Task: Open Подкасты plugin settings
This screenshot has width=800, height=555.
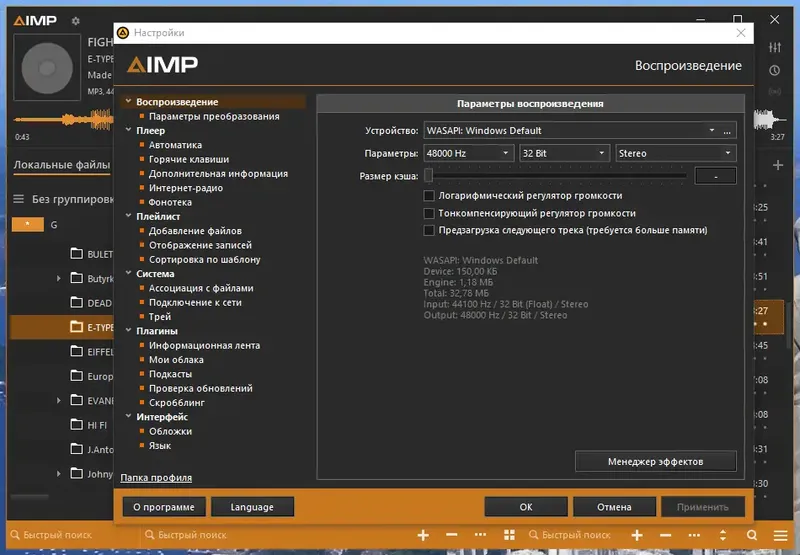Action: (x=170, y=374)
